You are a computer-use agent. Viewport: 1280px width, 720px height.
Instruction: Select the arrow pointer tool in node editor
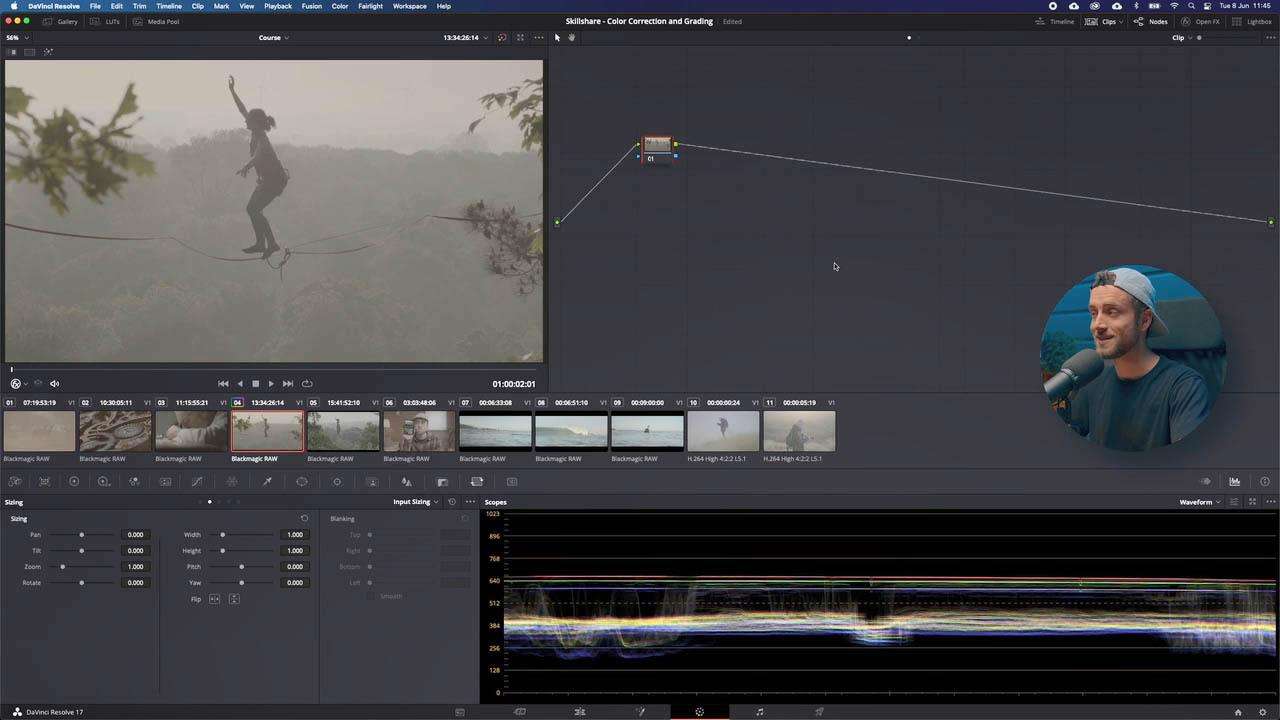pos(558,38)
